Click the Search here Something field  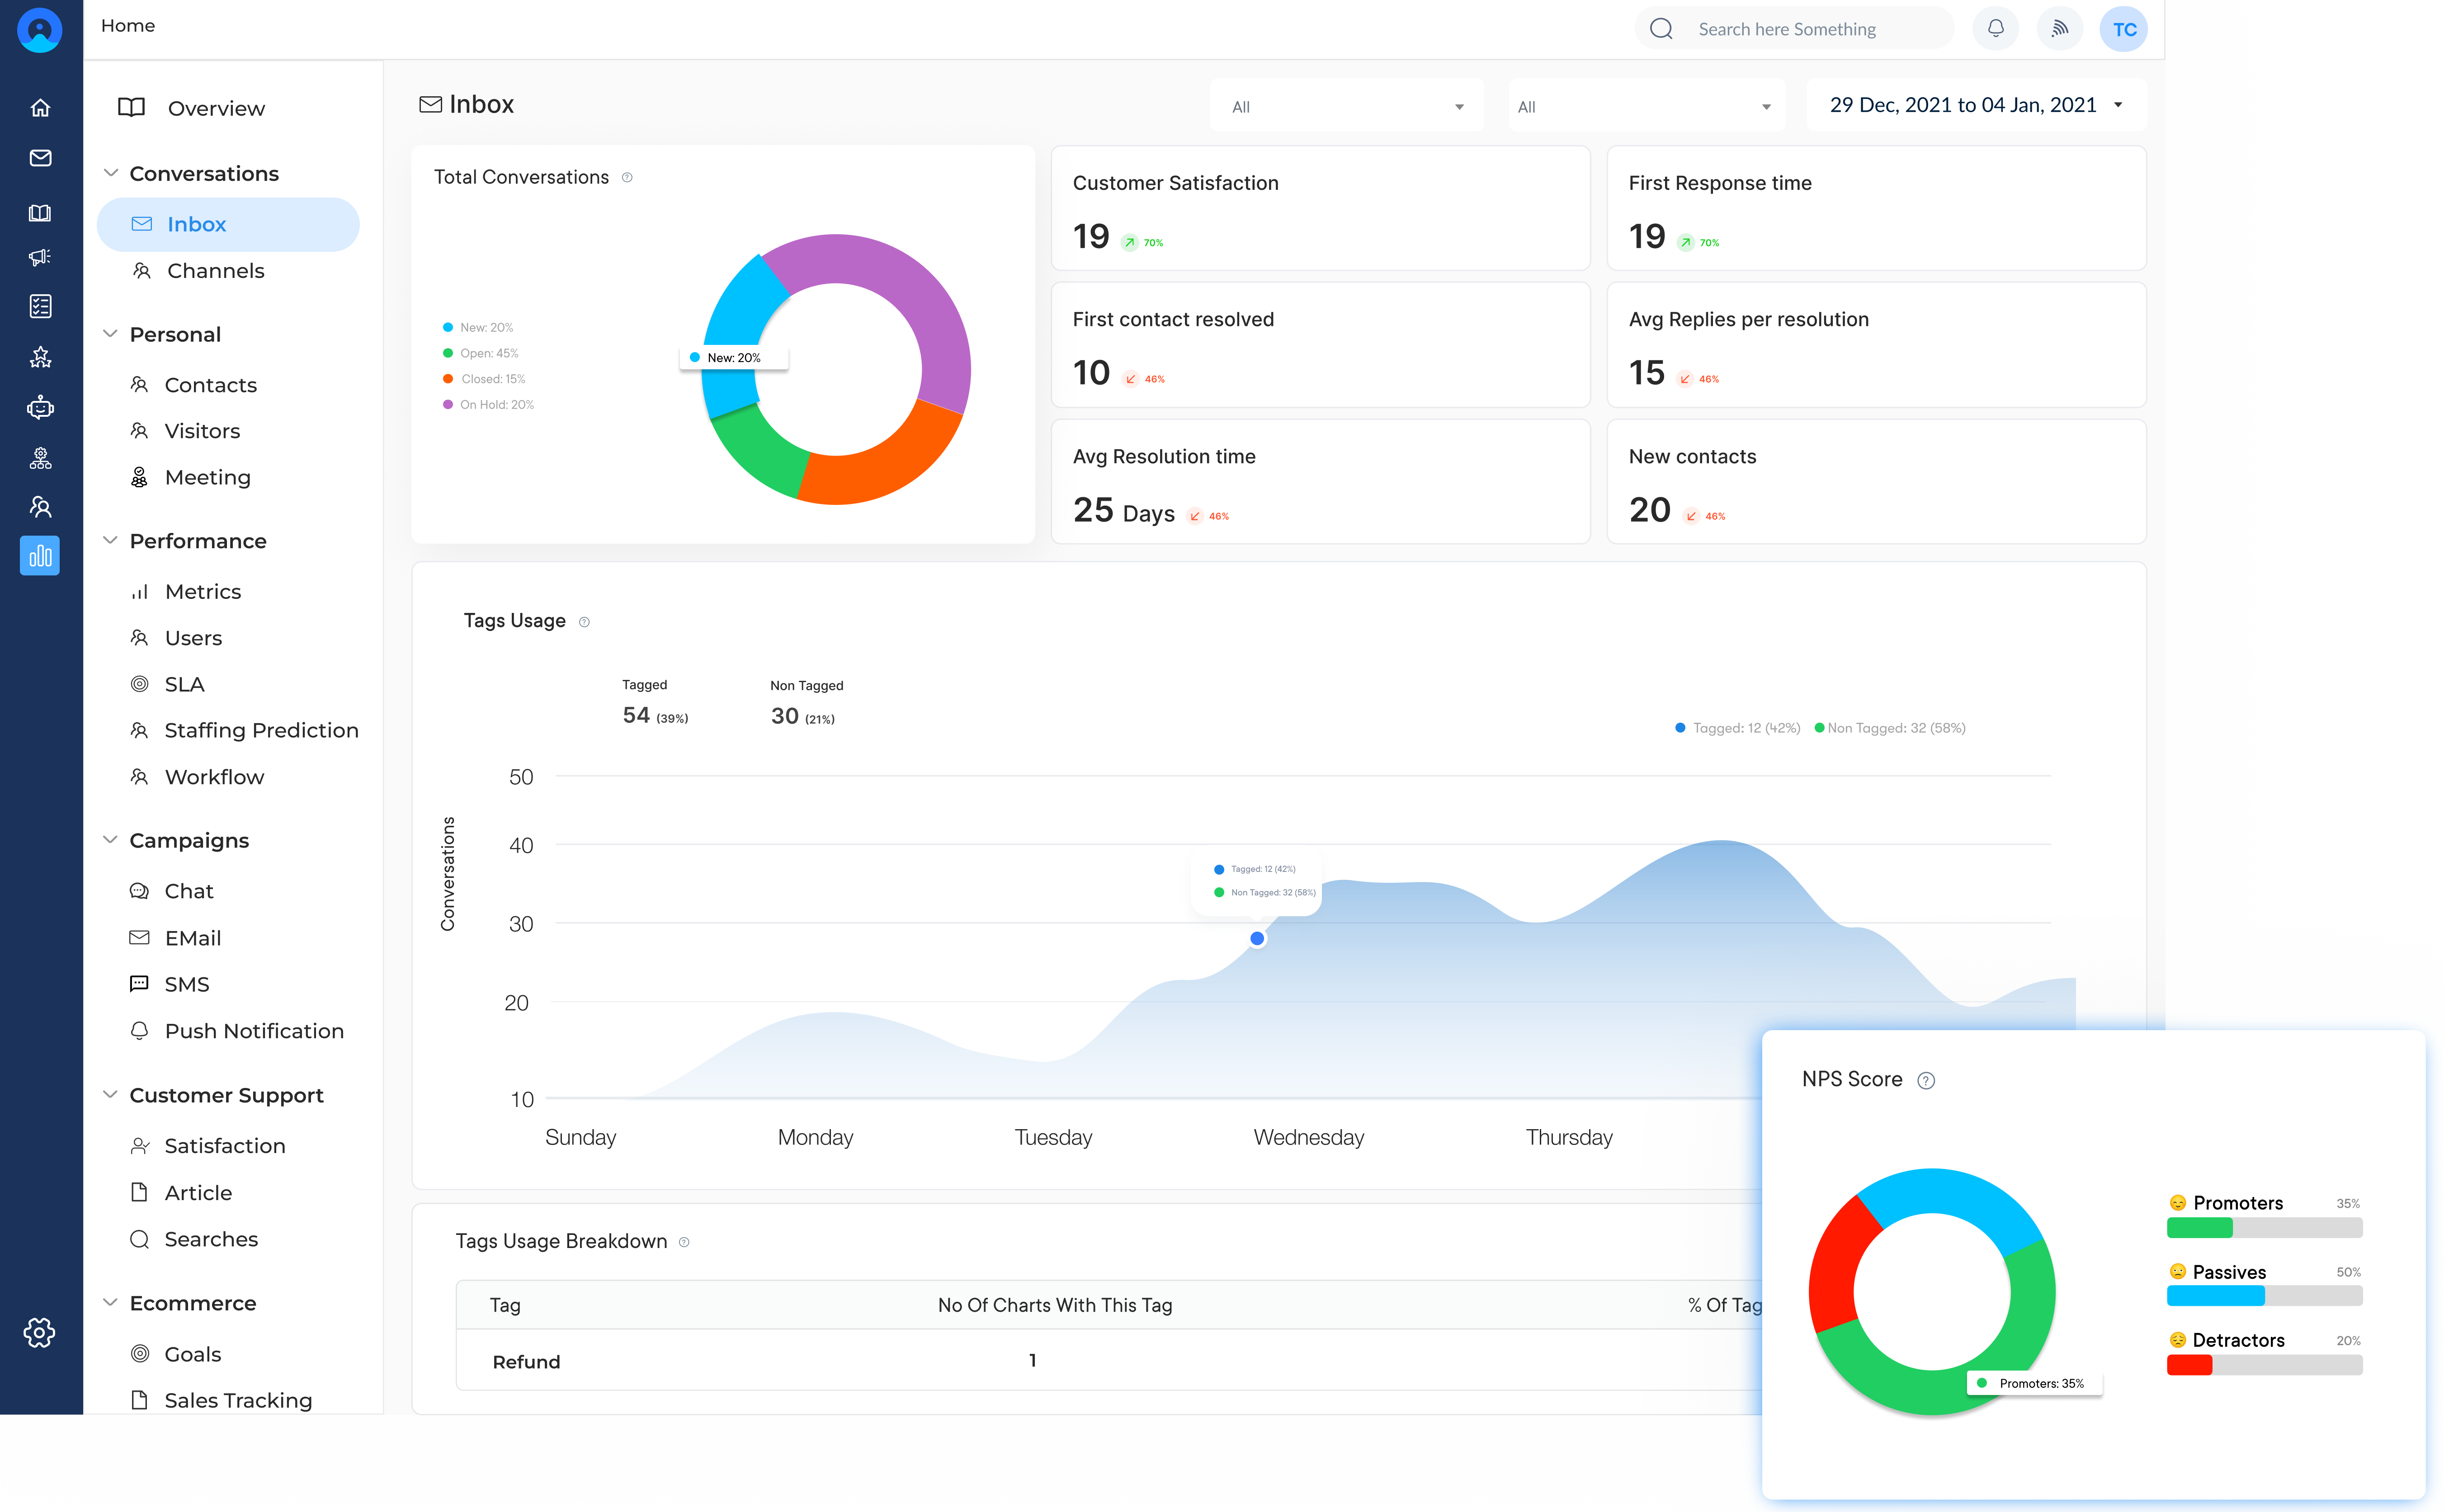coord(1794,29)
